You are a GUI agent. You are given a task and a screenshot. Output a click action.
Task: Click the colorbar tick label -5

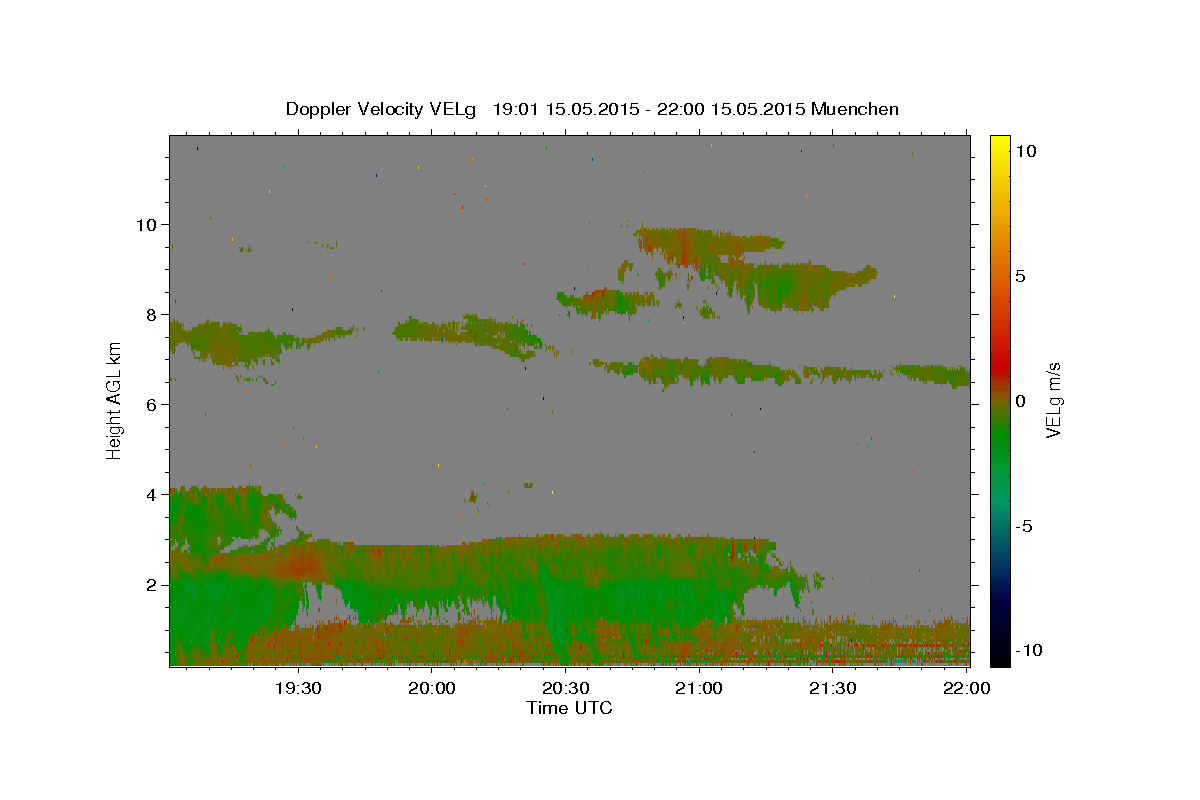point(1024,526)
